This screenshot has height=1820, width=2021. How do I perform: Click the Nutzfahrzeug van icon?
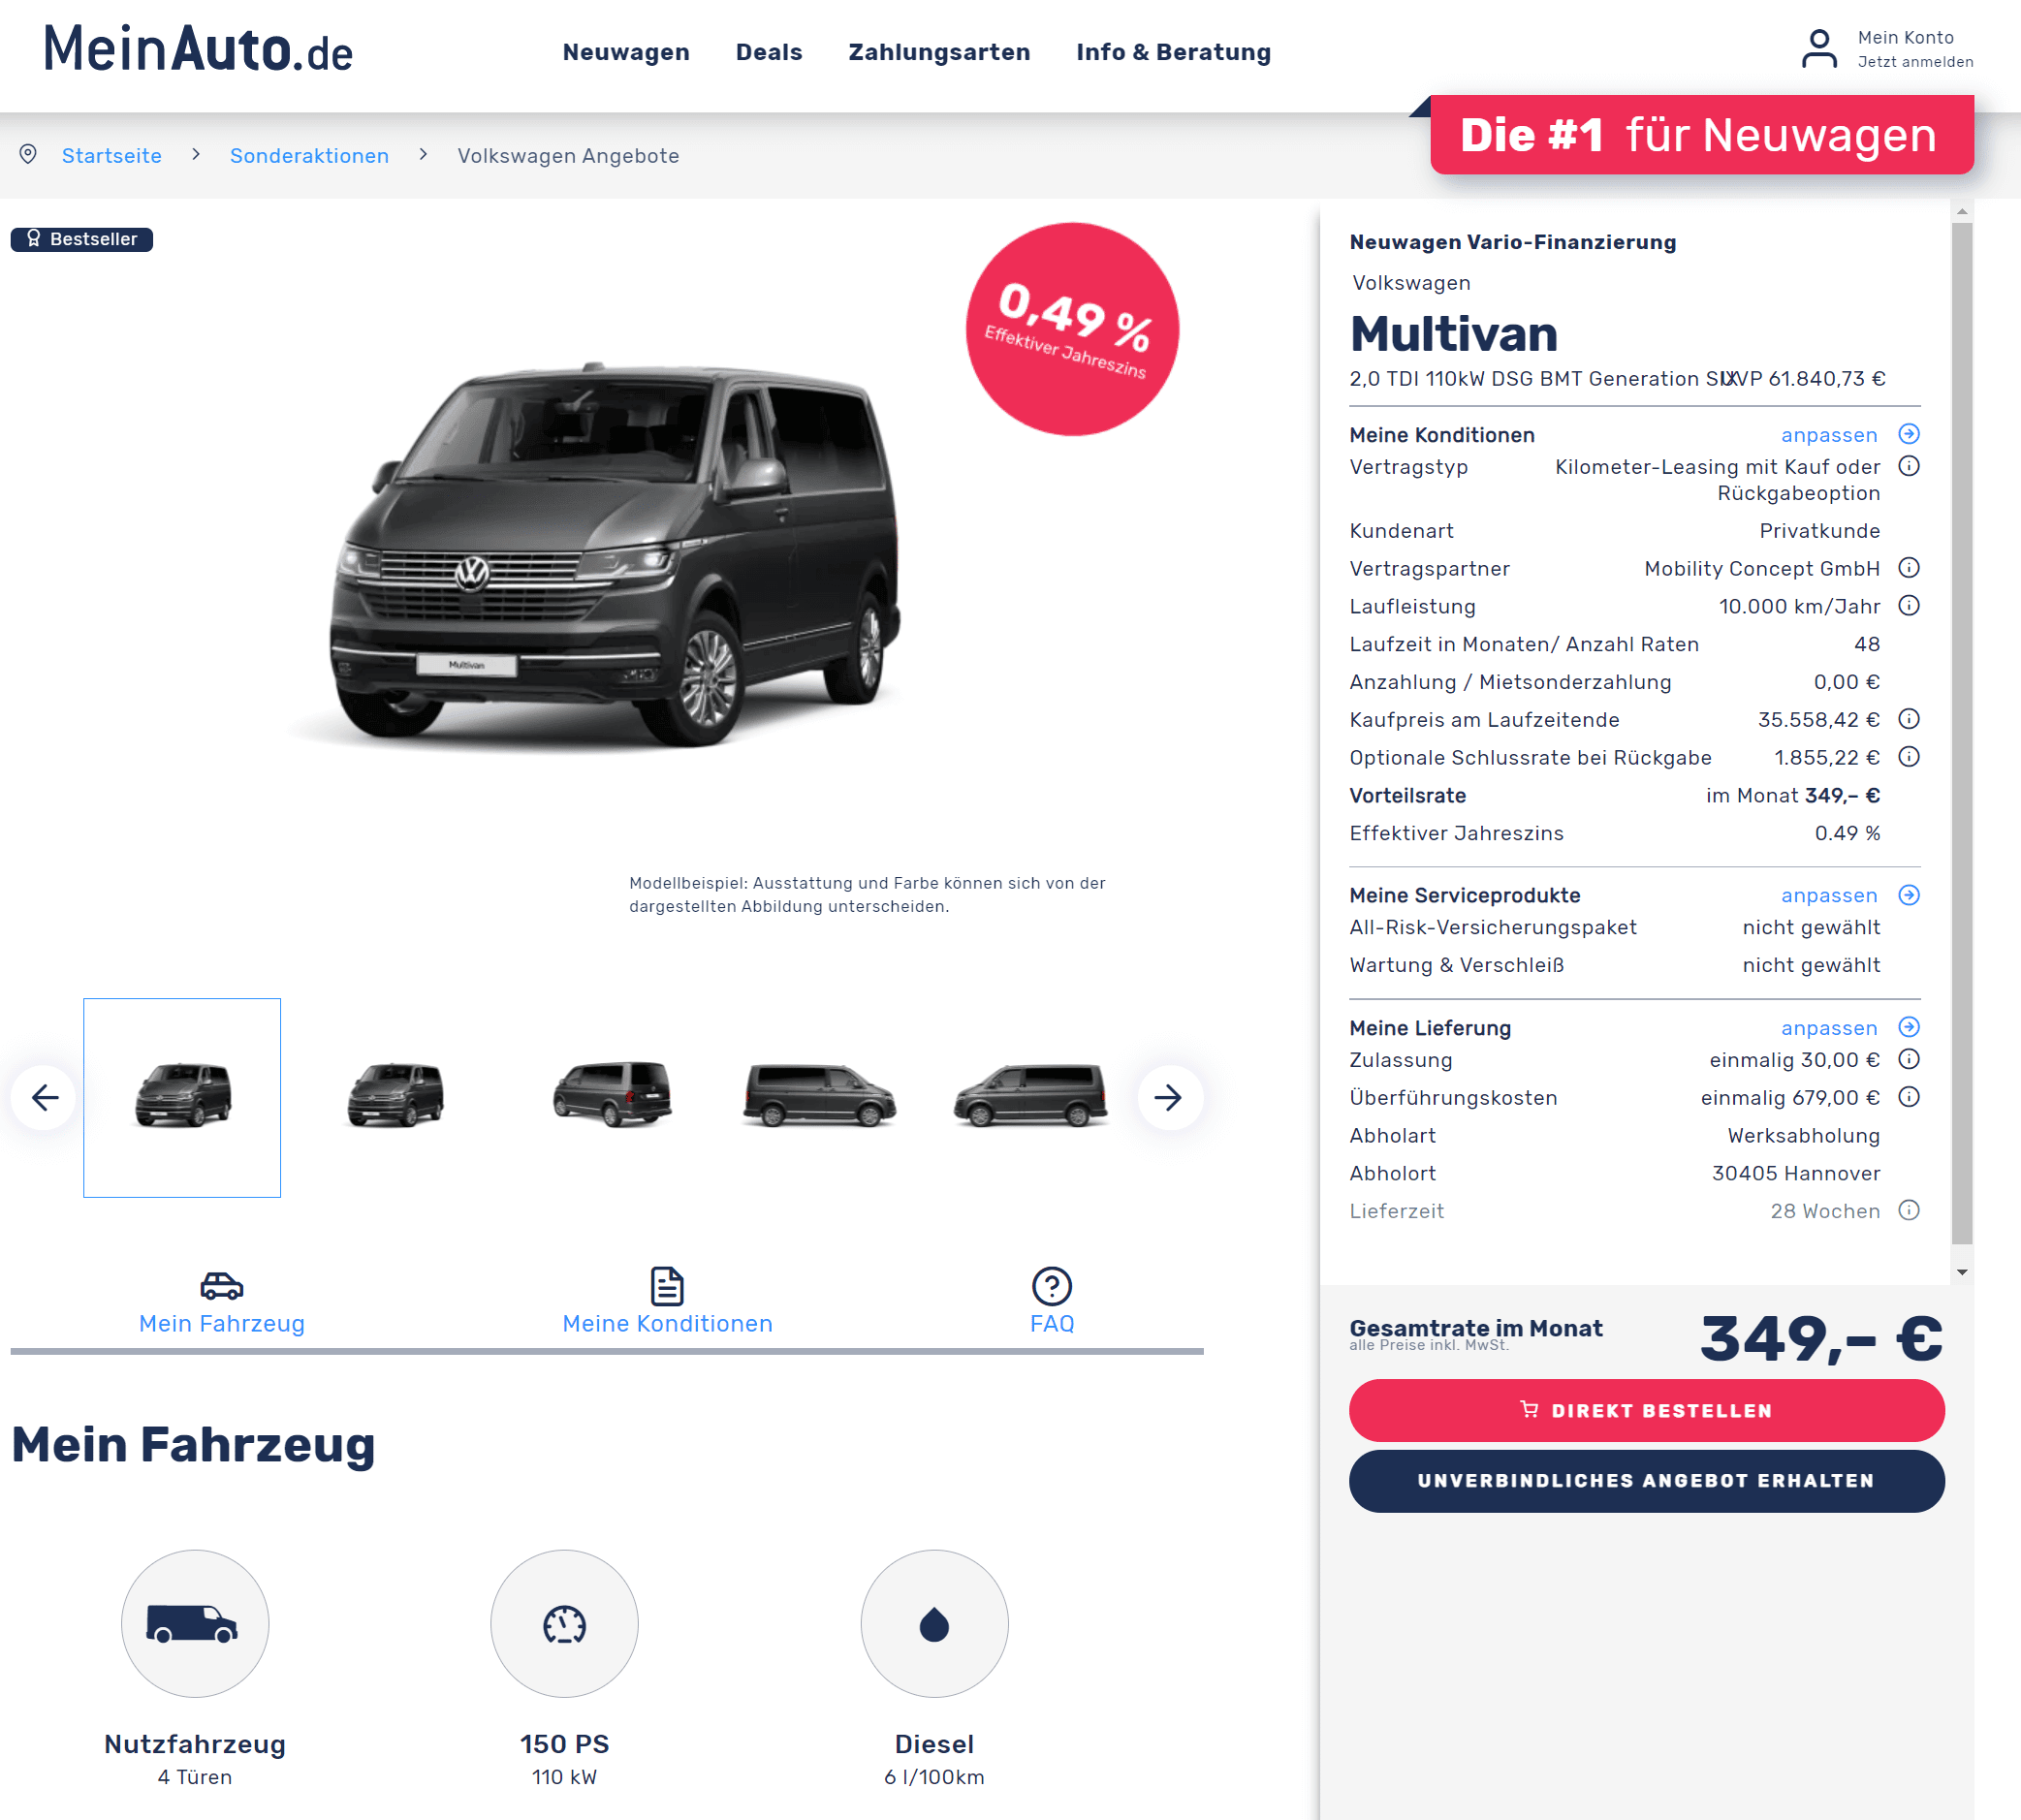[x=195, y=1623]
